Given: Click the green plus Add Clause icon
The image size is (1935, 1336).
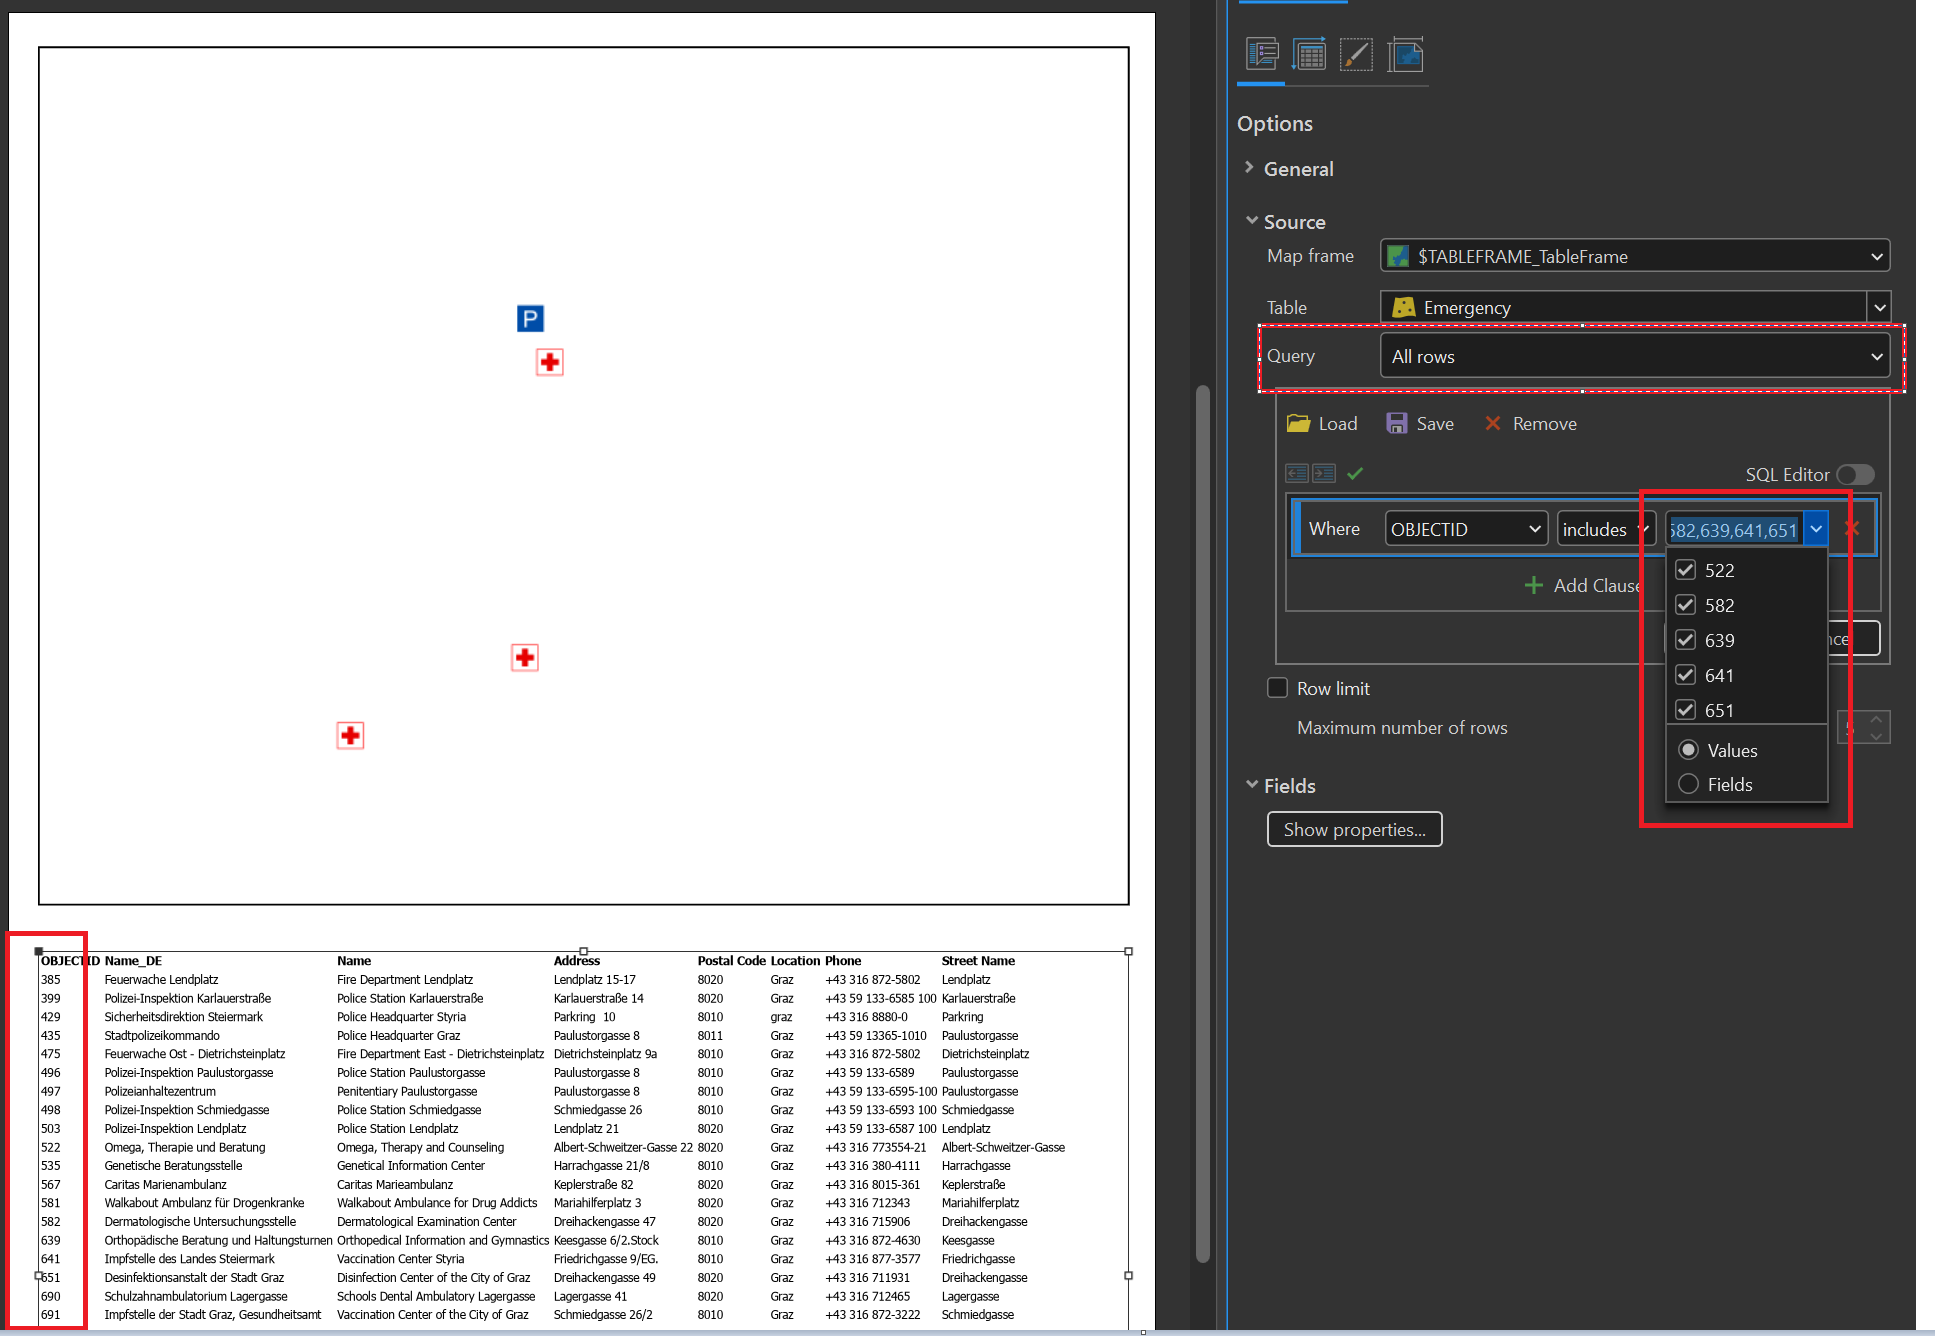Looking at the screenshot, I should pyautogui.click(x=1534, y=585).
